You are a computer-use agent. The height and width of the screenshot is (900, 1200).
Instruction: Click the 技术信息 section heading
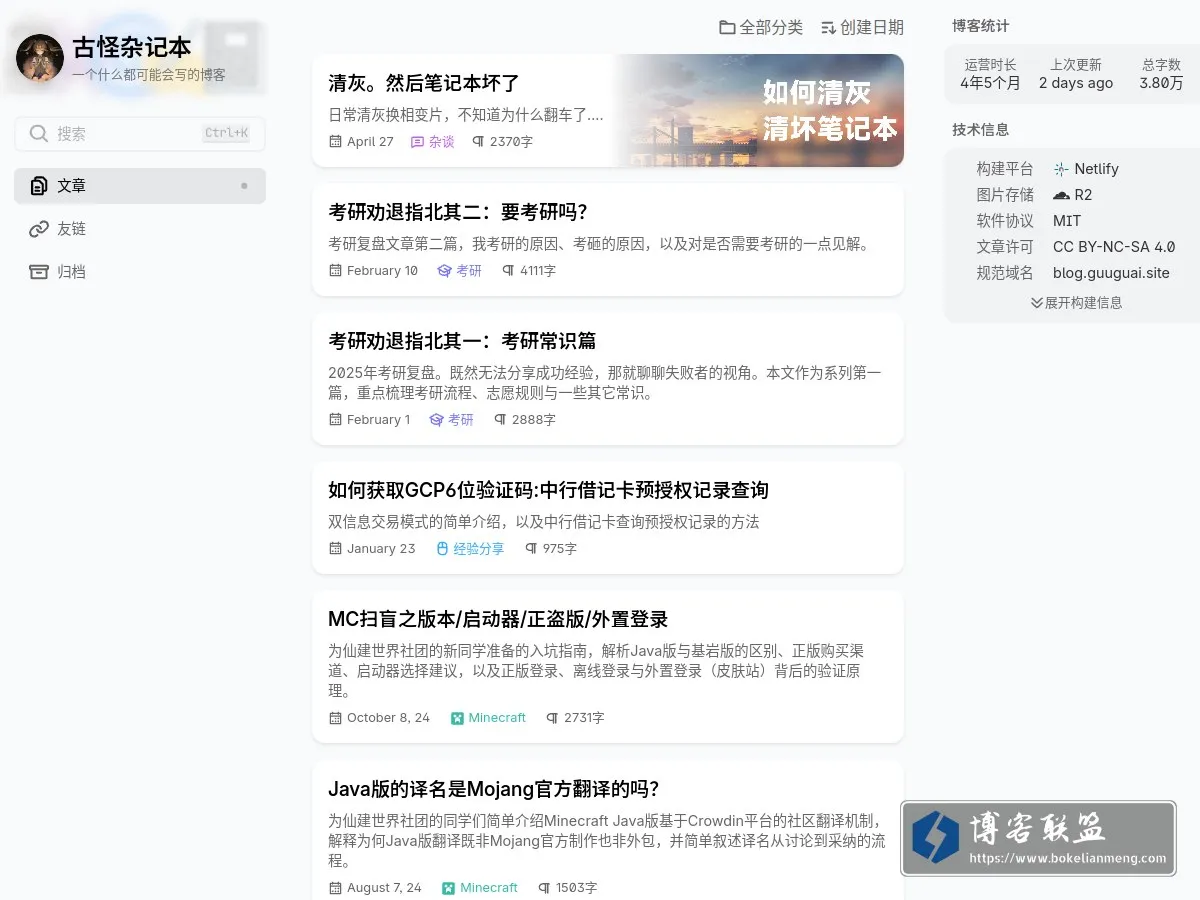pos(981,130)
